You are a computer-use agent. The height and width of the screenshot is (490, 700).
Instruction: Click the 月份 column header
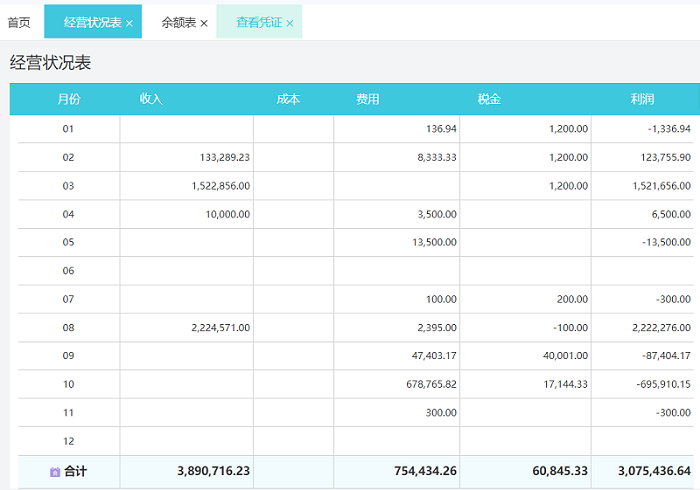[69, 99]
